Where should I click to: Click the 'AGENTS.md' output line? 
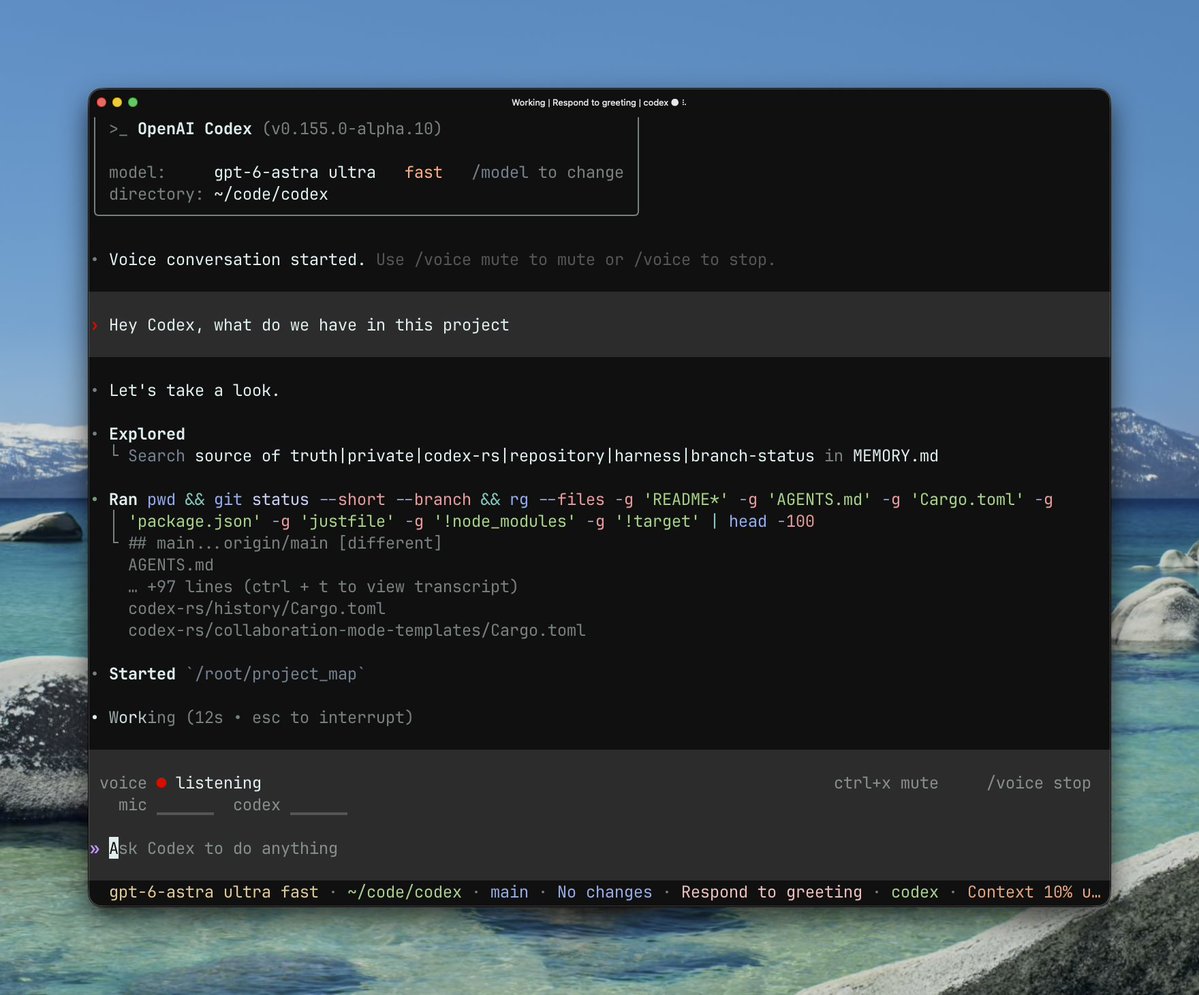click(171, 564)
